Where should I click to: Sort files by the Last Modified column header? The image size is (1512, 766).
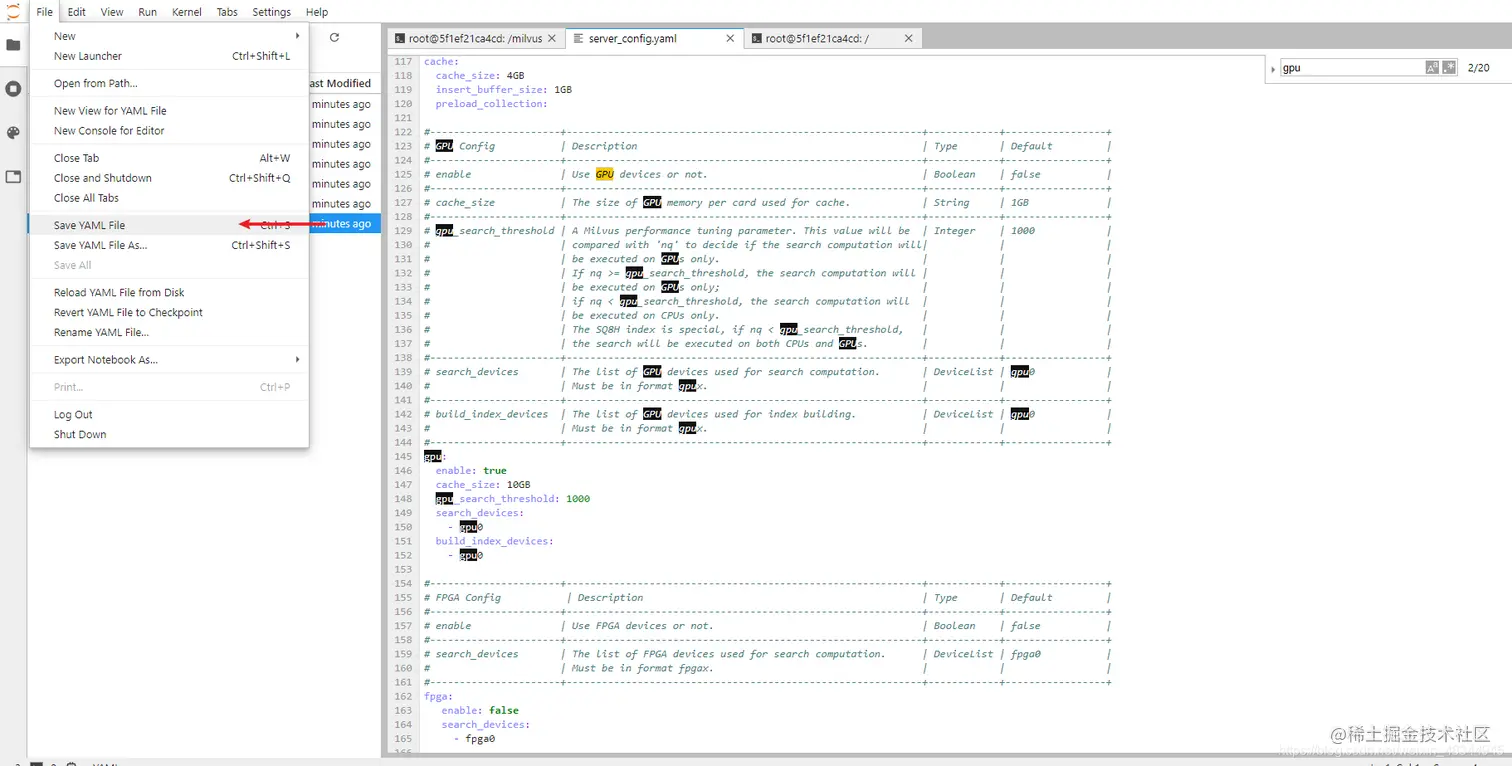click(339, 84)
